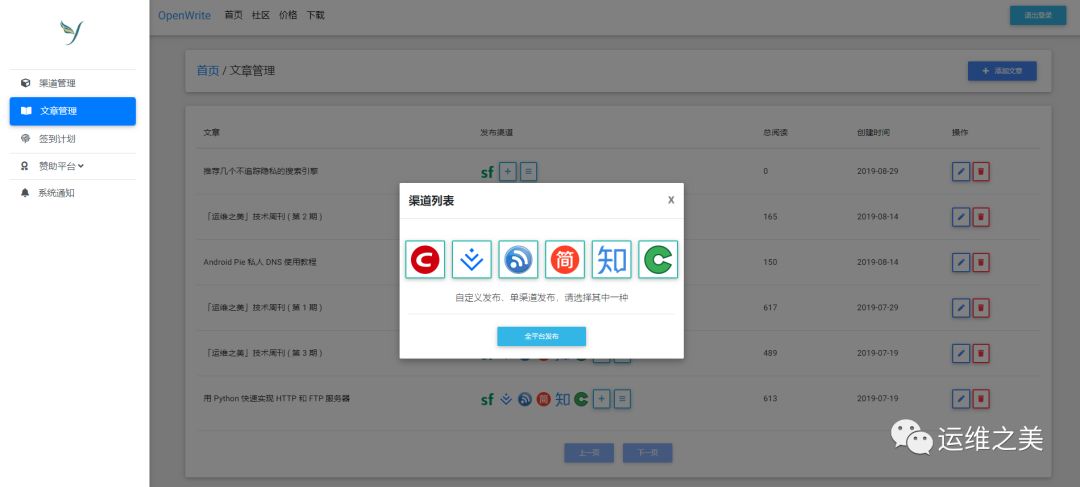Image resolution: width=1080 pixels, height=487 pixels.
Task: Select the green OSChina channel in the dialog
Action: click(x=658, y=260)
